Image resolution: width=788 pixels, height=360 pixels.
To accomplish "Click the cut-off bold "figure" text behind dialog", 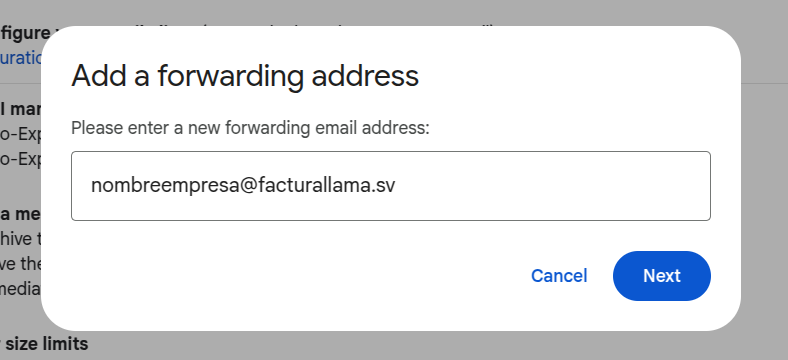I will pos(25,33).
